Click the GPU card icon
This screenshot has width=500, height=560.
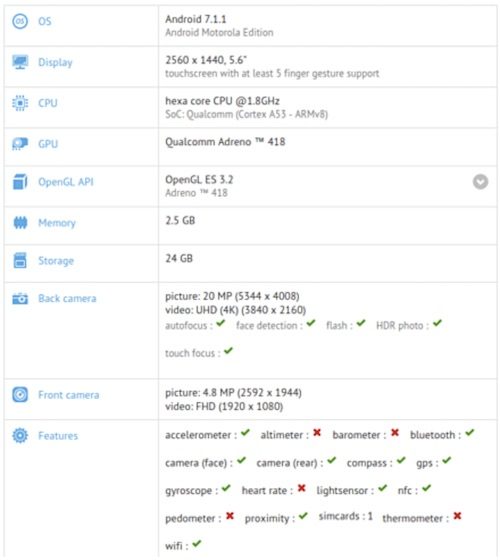pos(20,144)
